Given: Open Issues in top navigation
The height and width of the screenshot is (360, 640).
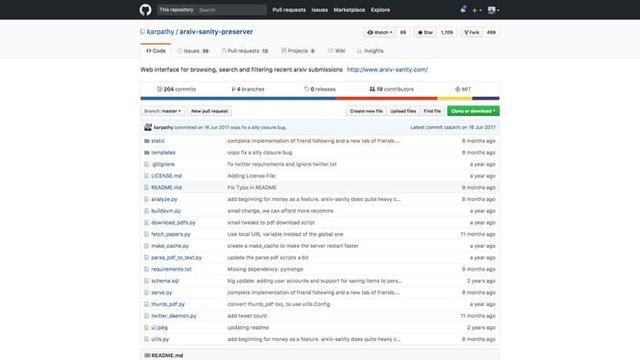Looking at the screenshot, I should [x=320, y=10].
